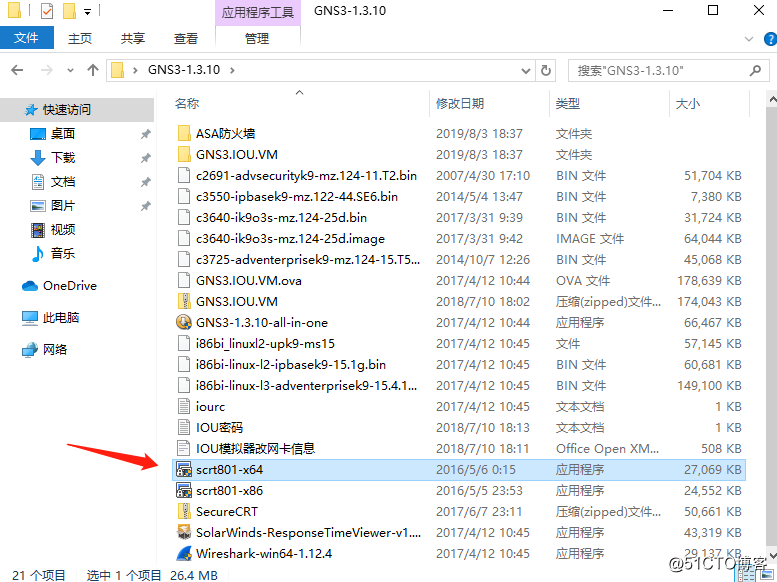The width and height of the screenshot is (777, 582).
Task: Open the 视频 videos icon in sidebar
Action: tap(38, 230)
